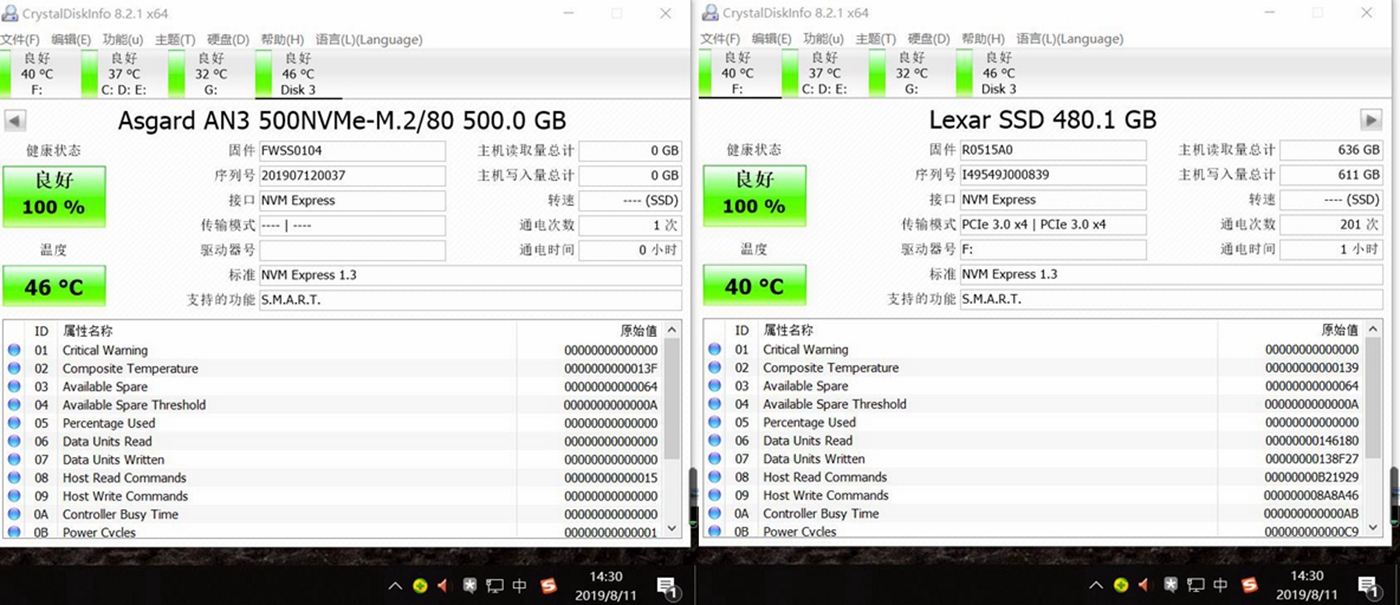The width and height of the screenshot is (1400, 605).
Task: Click the previous disk arrow in Asgard window
Action: pos(15,121)
